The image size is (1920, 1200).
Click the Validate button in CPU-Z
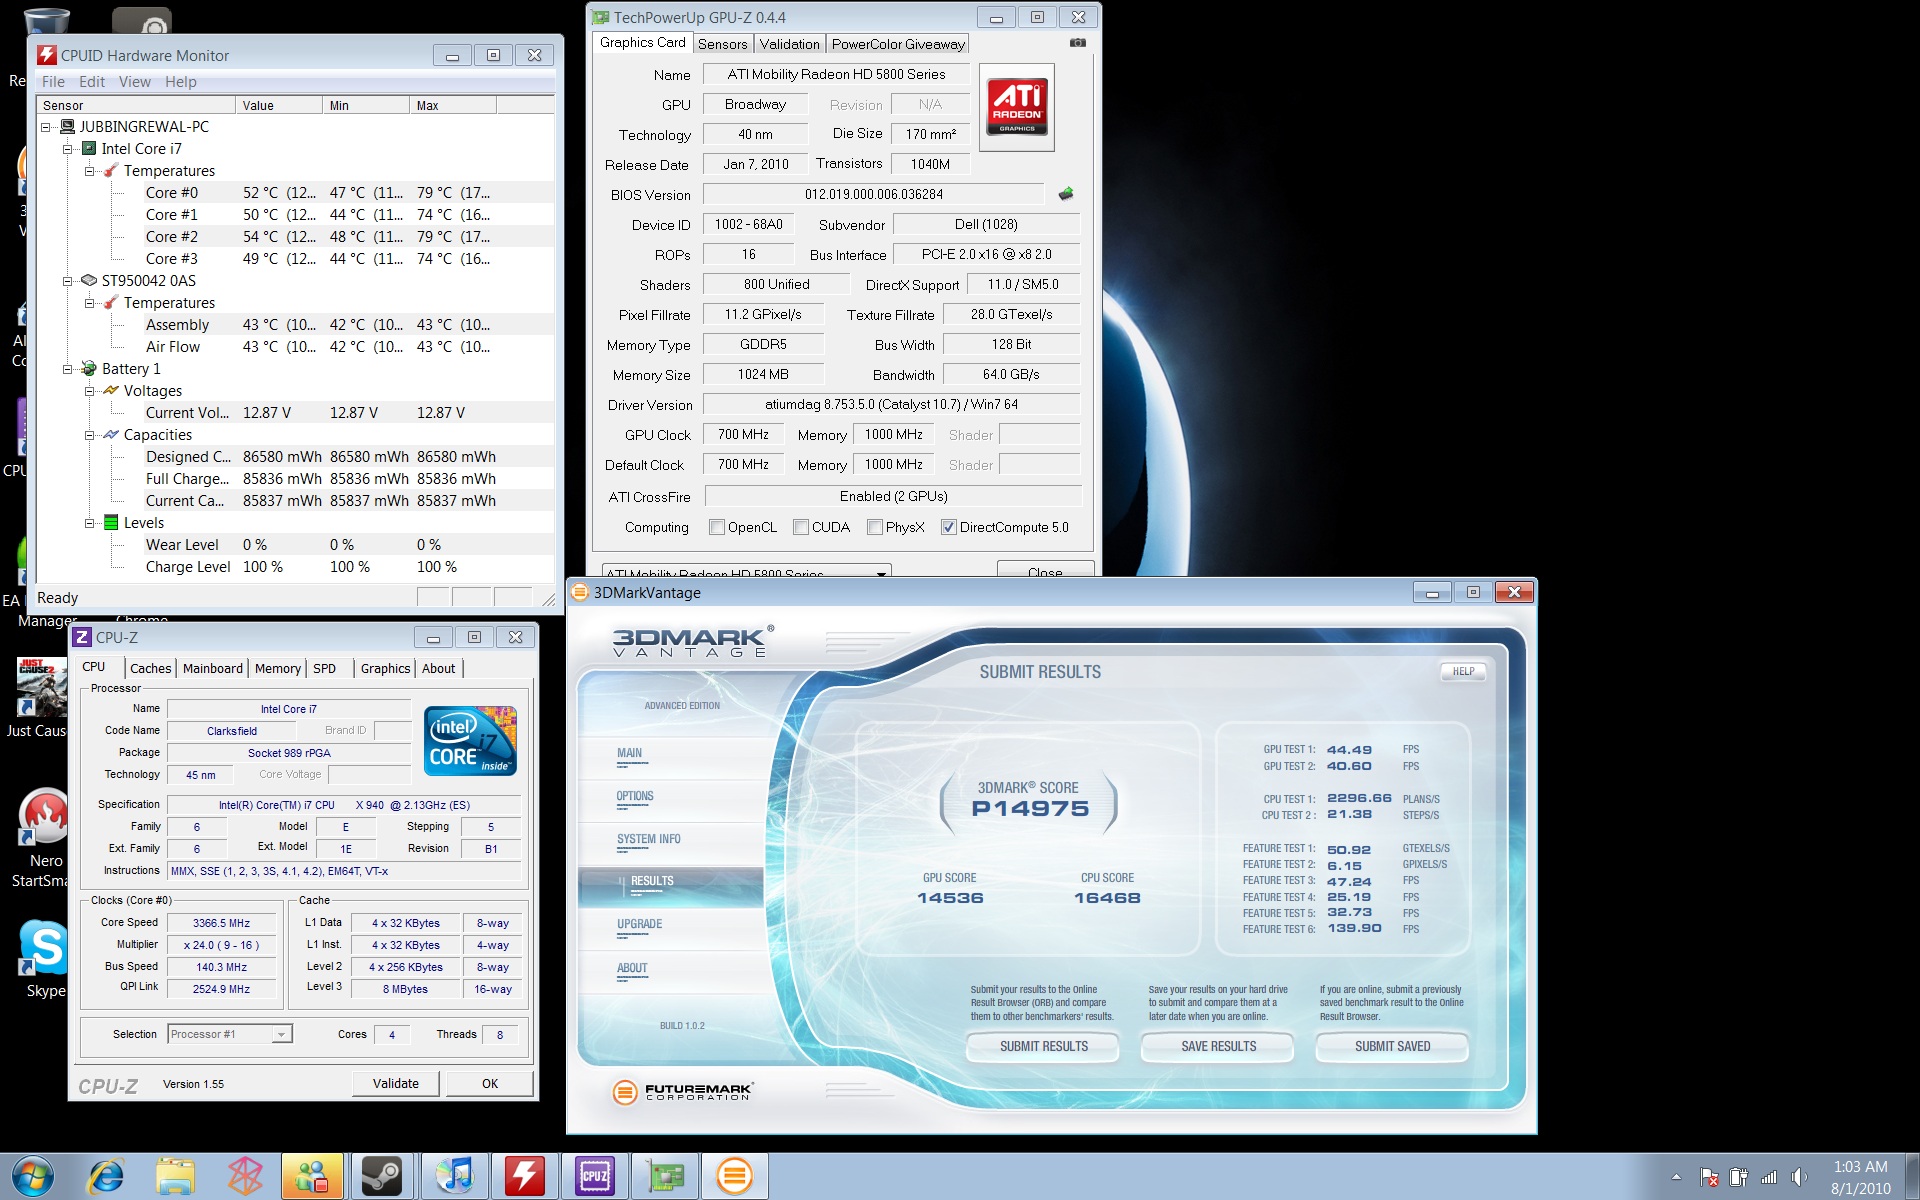395,1083
